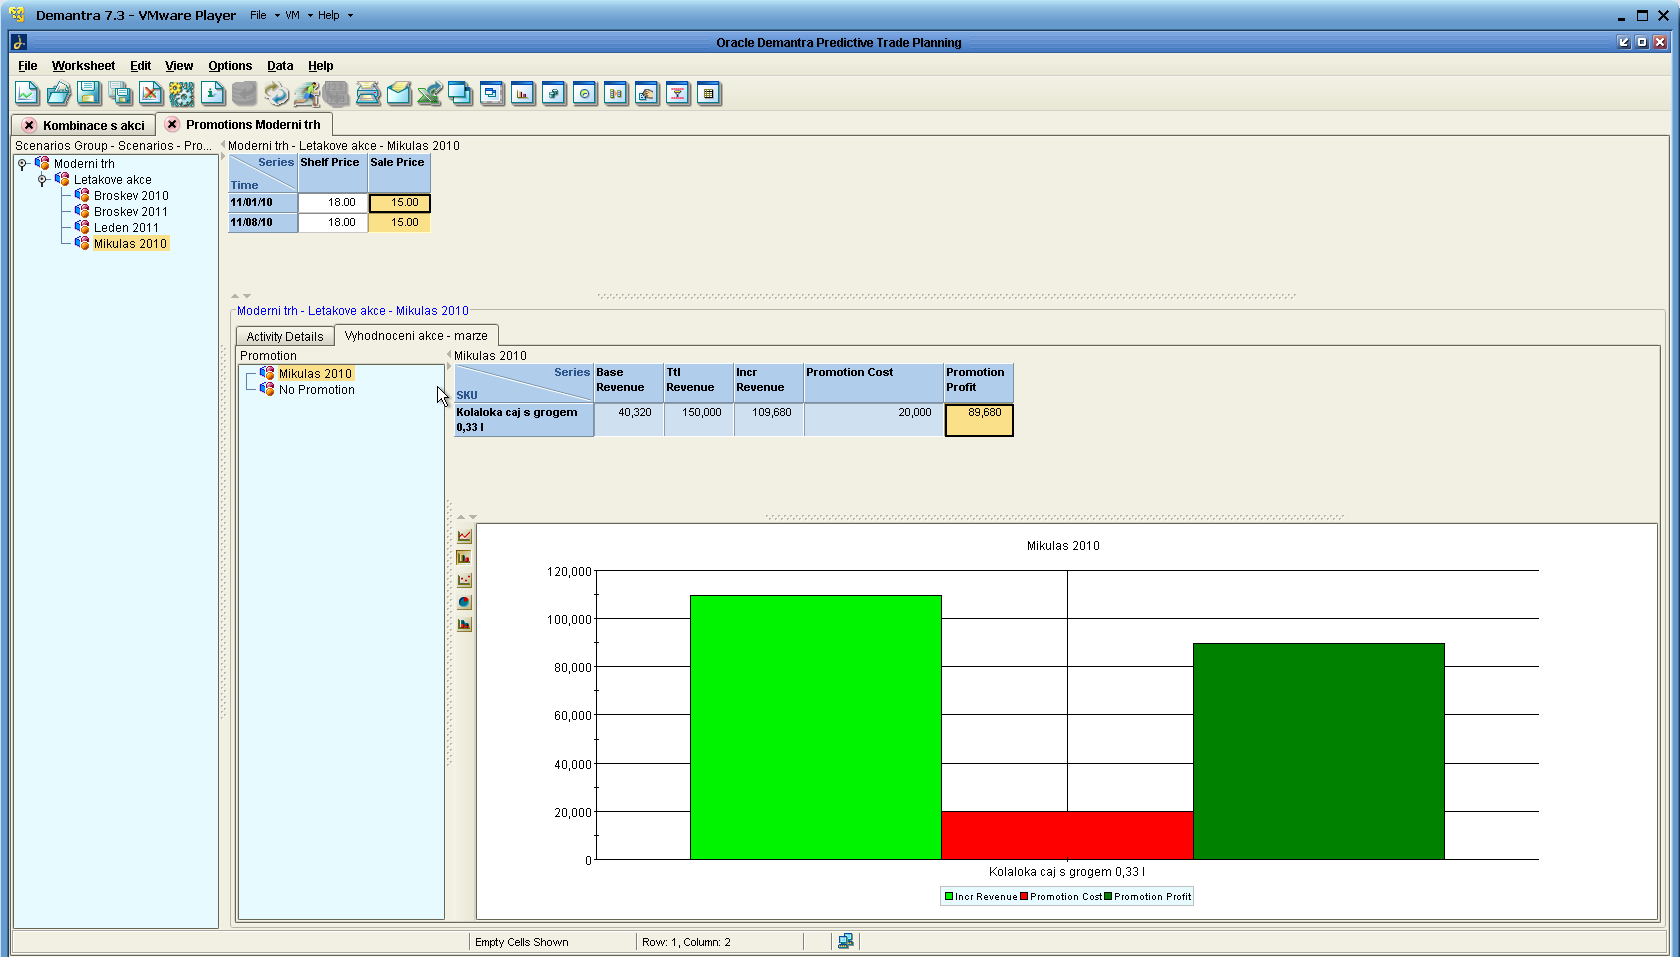
Task: Collapse the Moderni trh tree node
Action: click(x=22, y=164)
